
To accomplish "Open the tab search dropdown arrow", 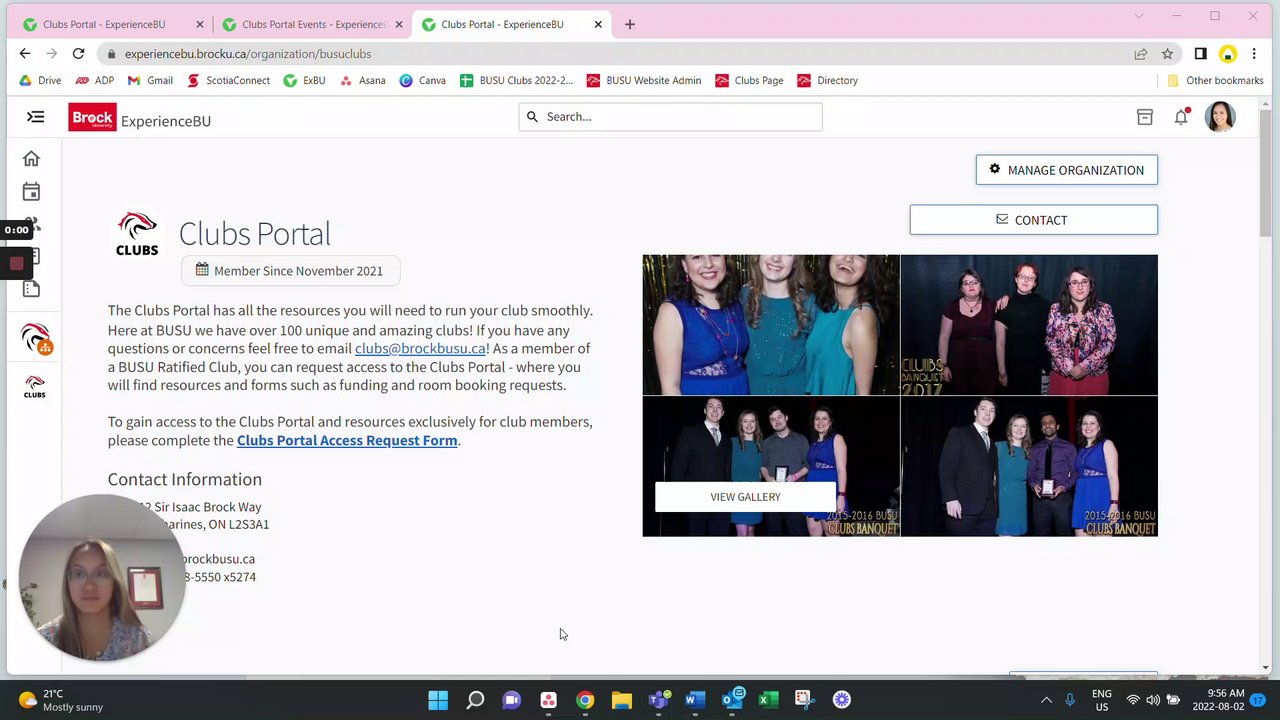I will pyautogui.click(x=1138, y=16).
